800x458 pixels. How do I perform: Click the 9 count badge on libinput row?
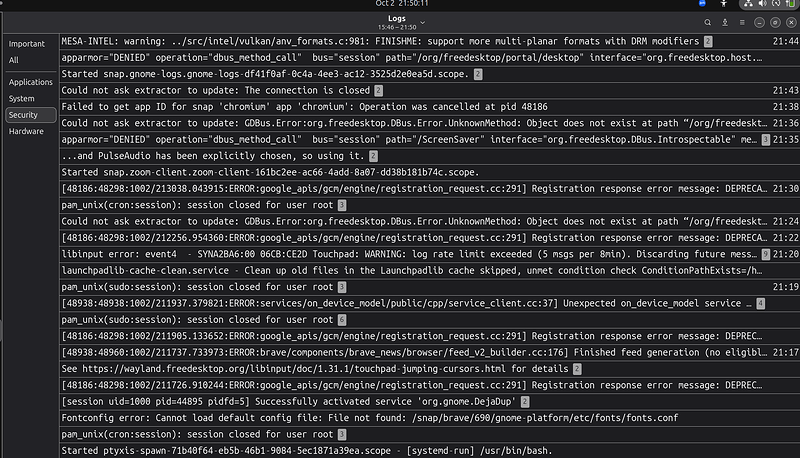[765, 254]
